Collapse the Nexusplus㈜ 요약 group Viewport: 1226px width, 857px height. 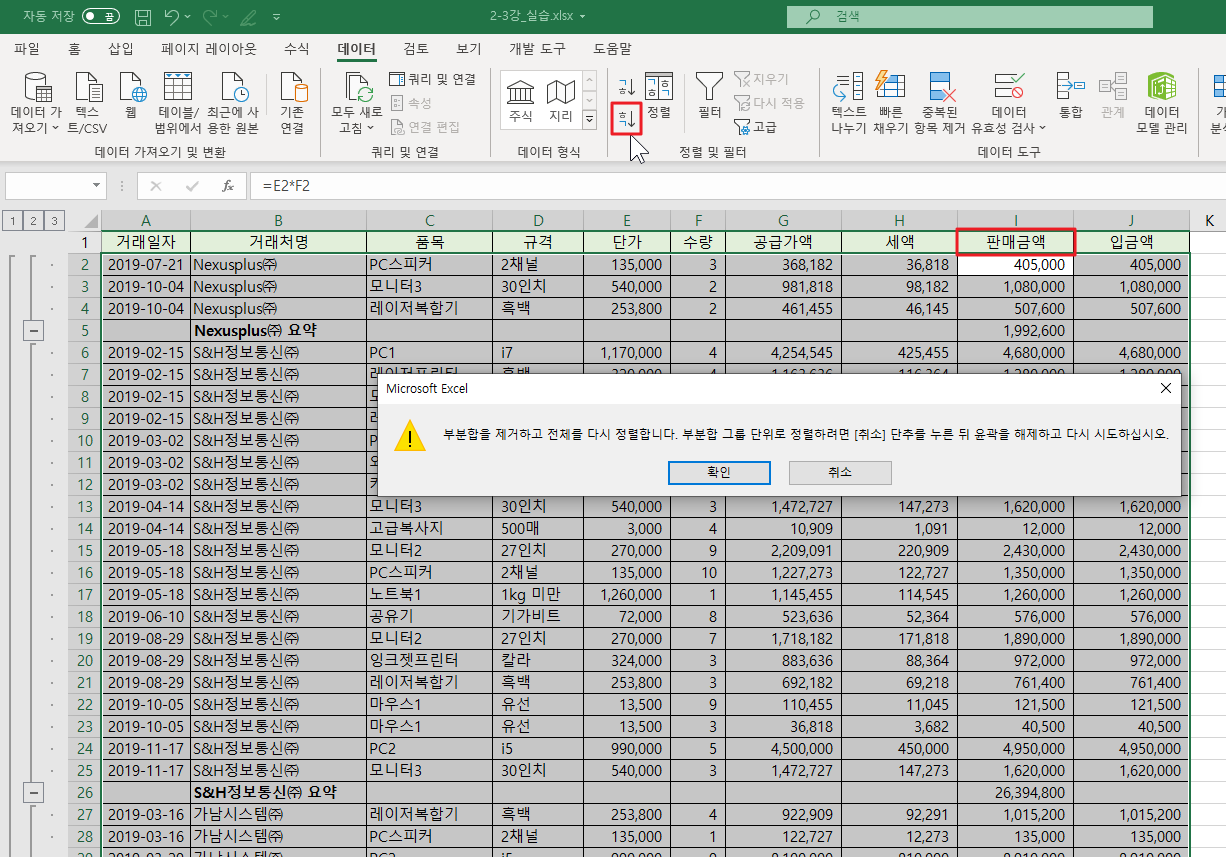(x=32, y=331)
